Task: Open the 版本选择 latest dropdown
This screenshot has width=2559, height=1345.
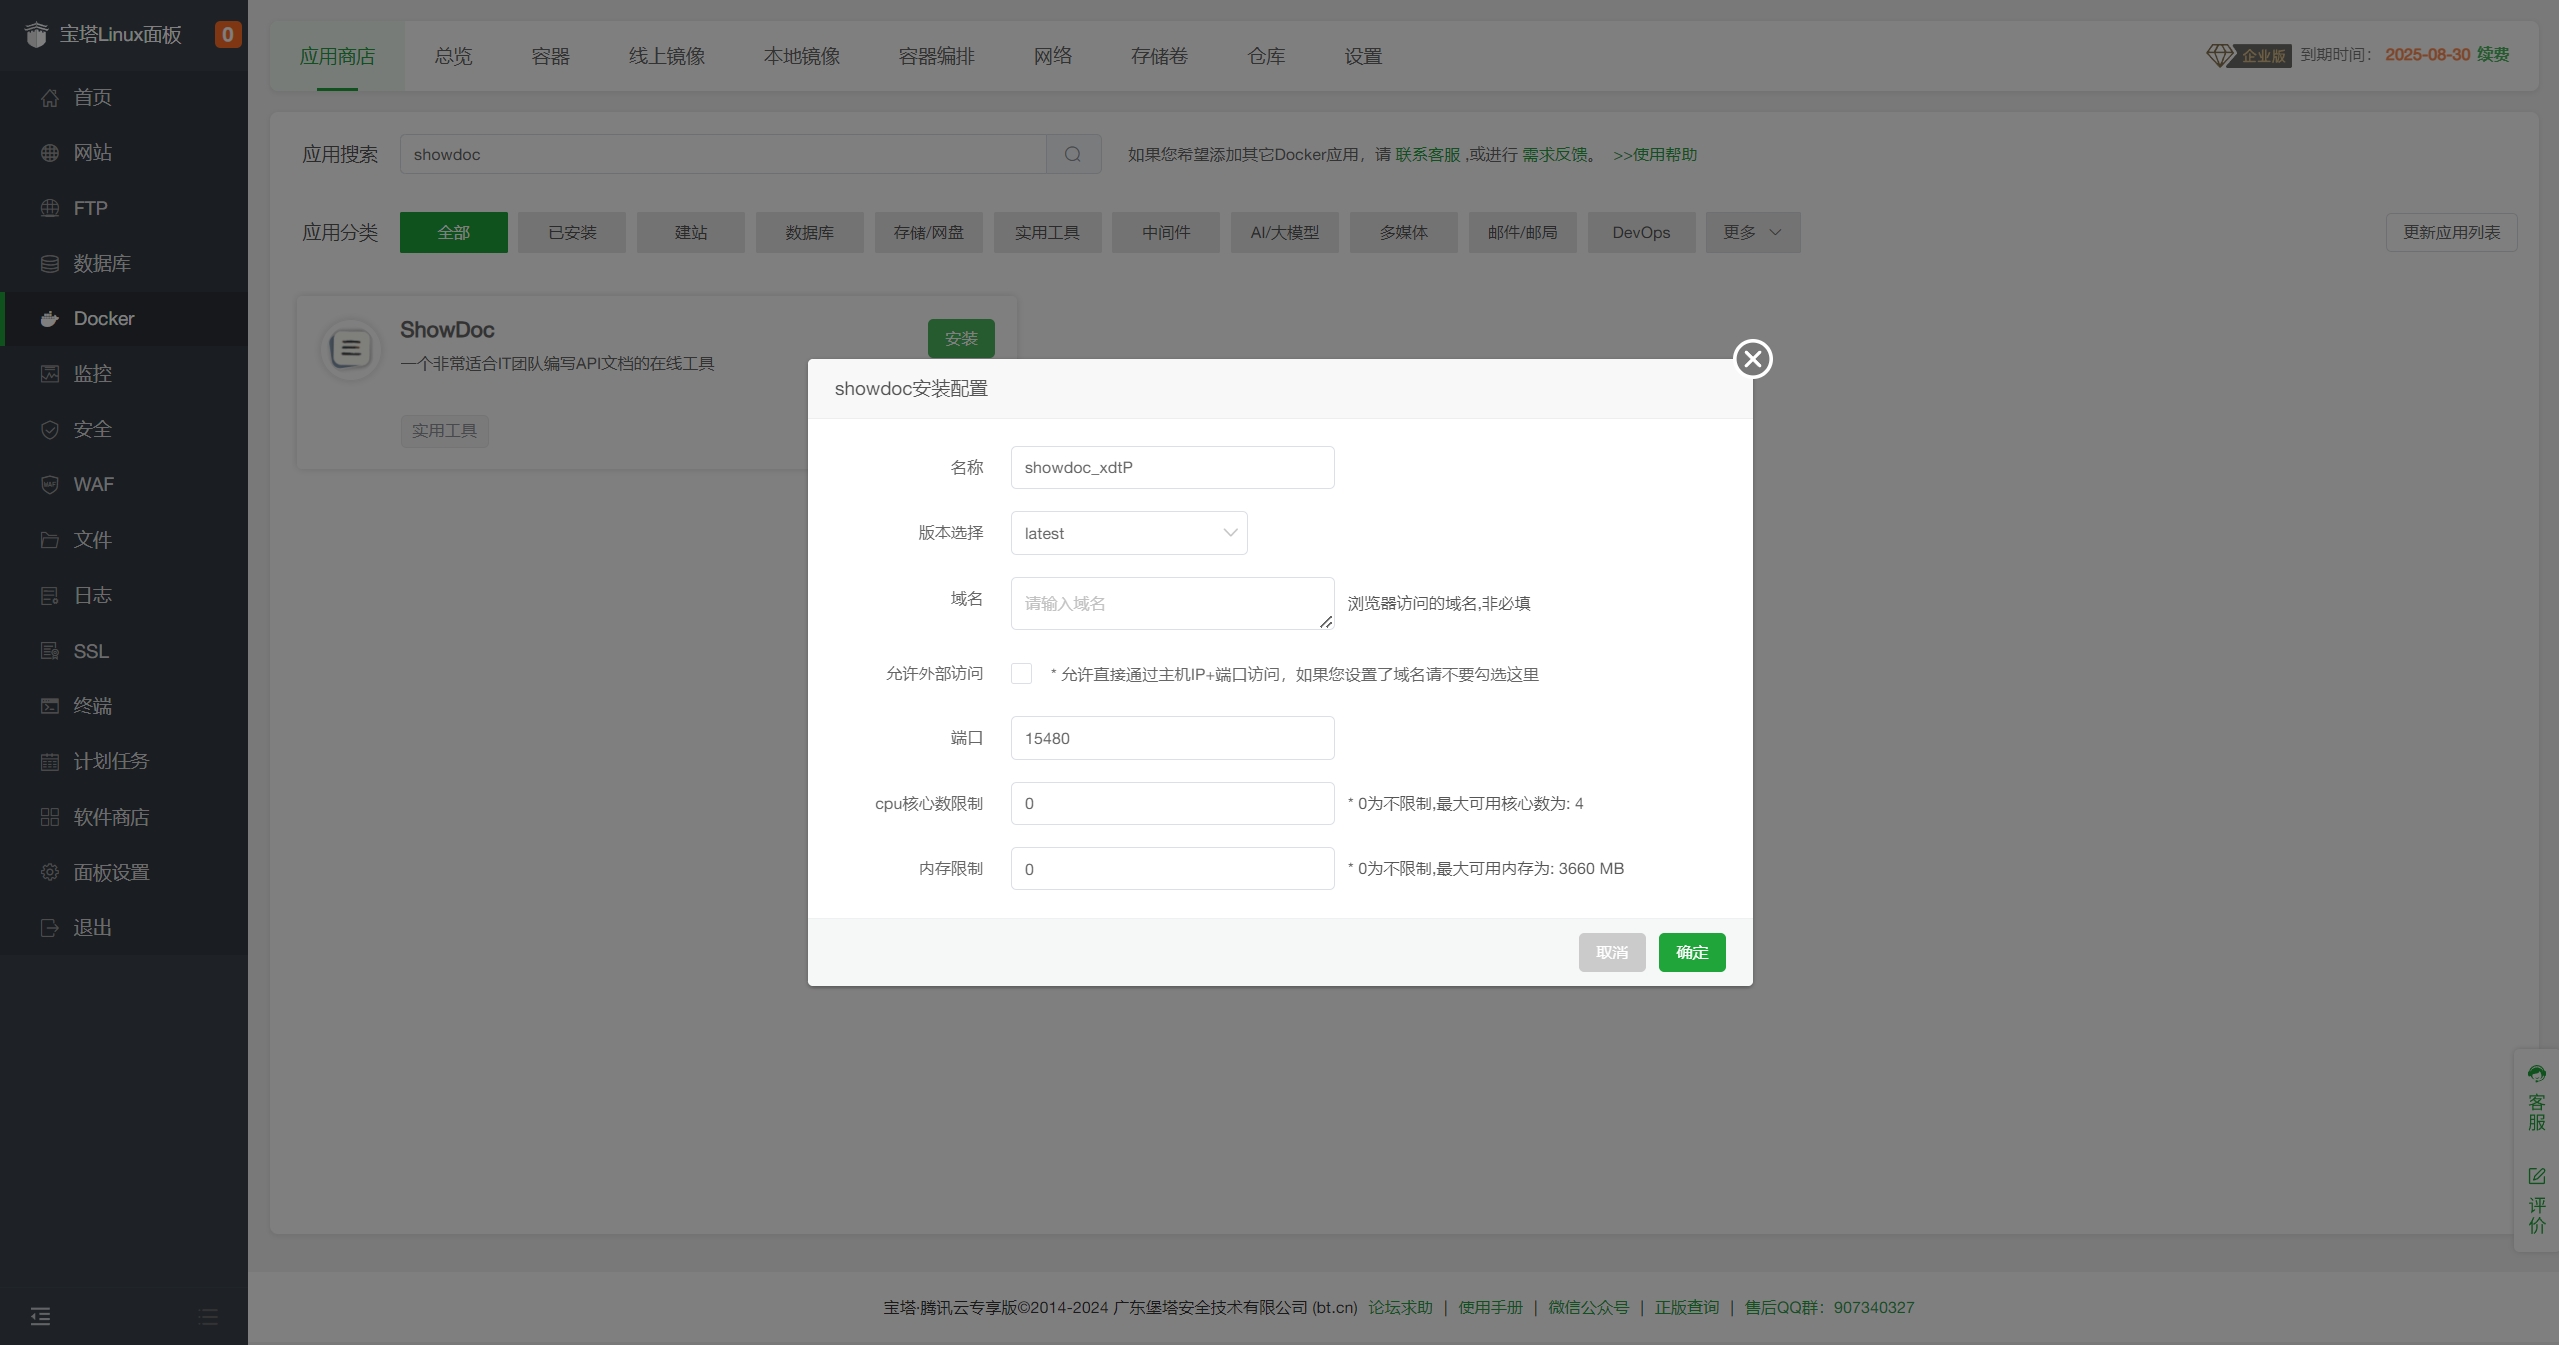Action: tap(1129, 533)
